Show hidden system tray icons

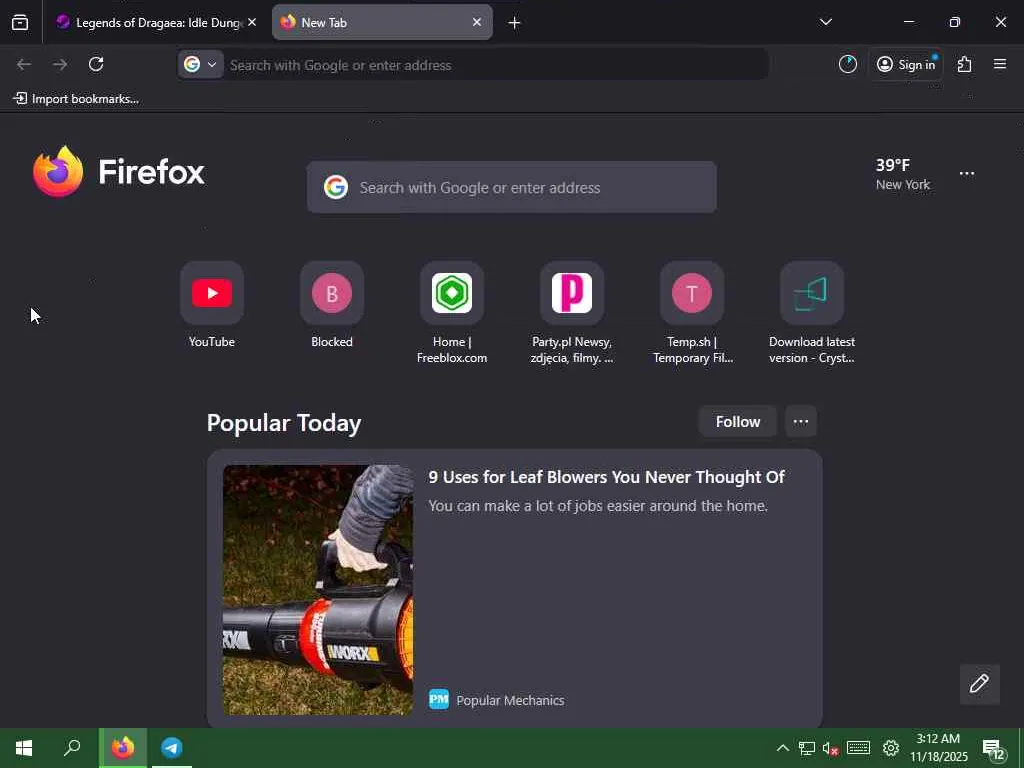[x=782, y=748]
